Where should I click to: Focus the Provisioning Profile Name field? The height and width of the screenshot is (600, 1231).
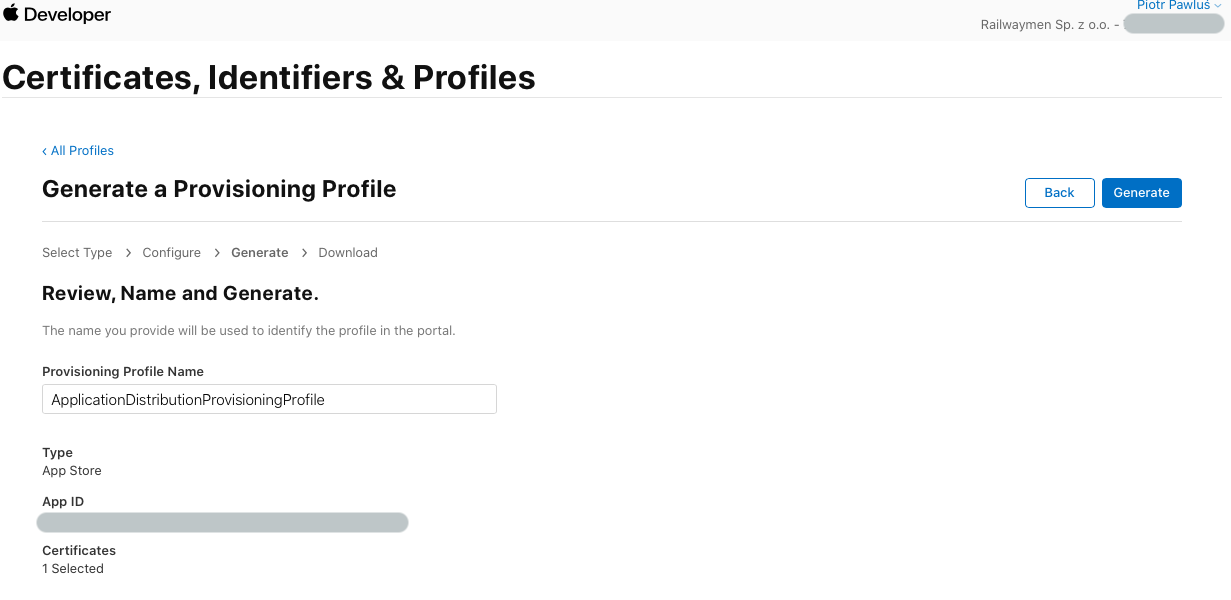(269, 399)
